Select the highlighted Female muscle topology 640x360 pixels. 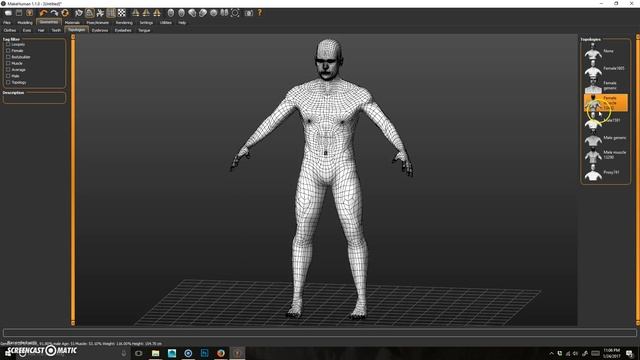click(606, 102)
